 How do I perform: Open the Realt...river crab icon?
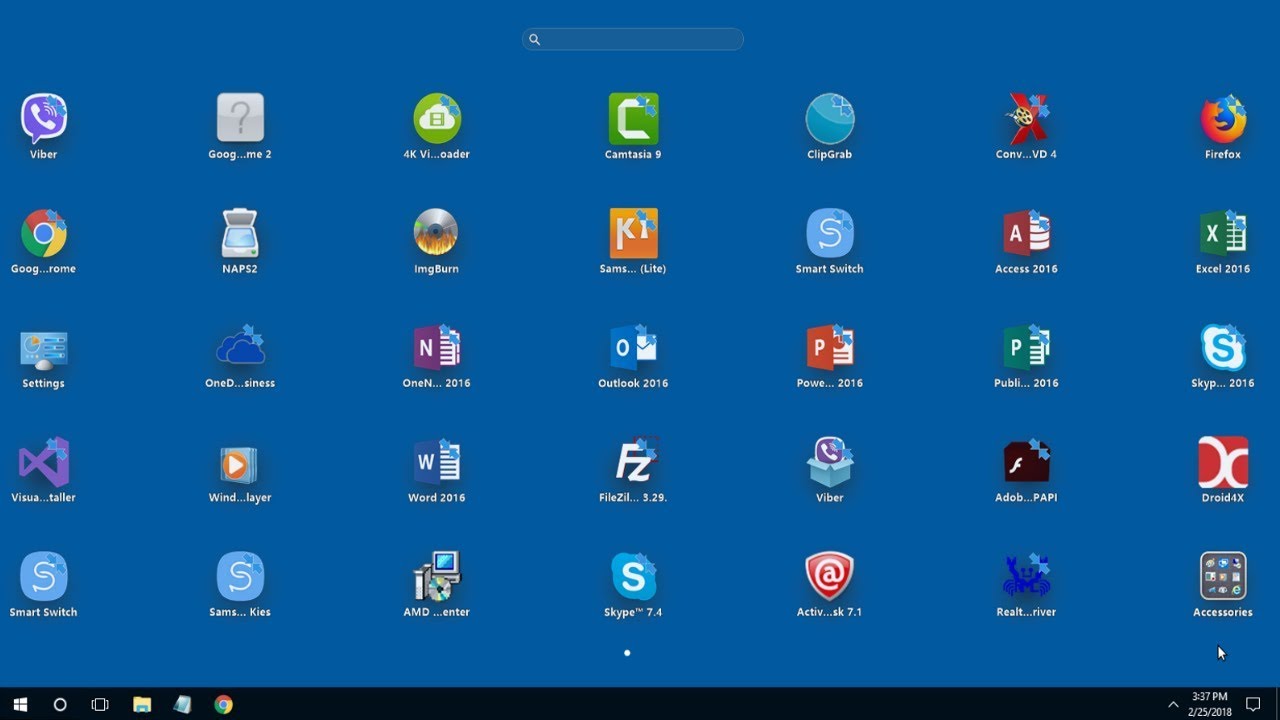(x=1027, y=577)
